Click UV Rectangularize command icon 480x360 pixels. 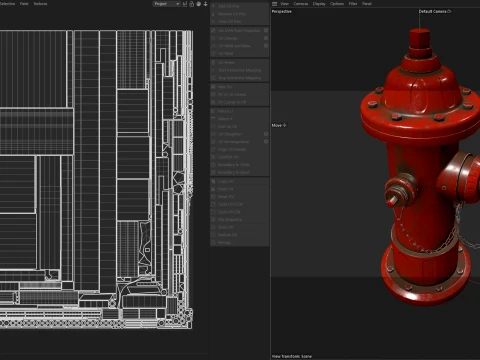click(214, 142)
